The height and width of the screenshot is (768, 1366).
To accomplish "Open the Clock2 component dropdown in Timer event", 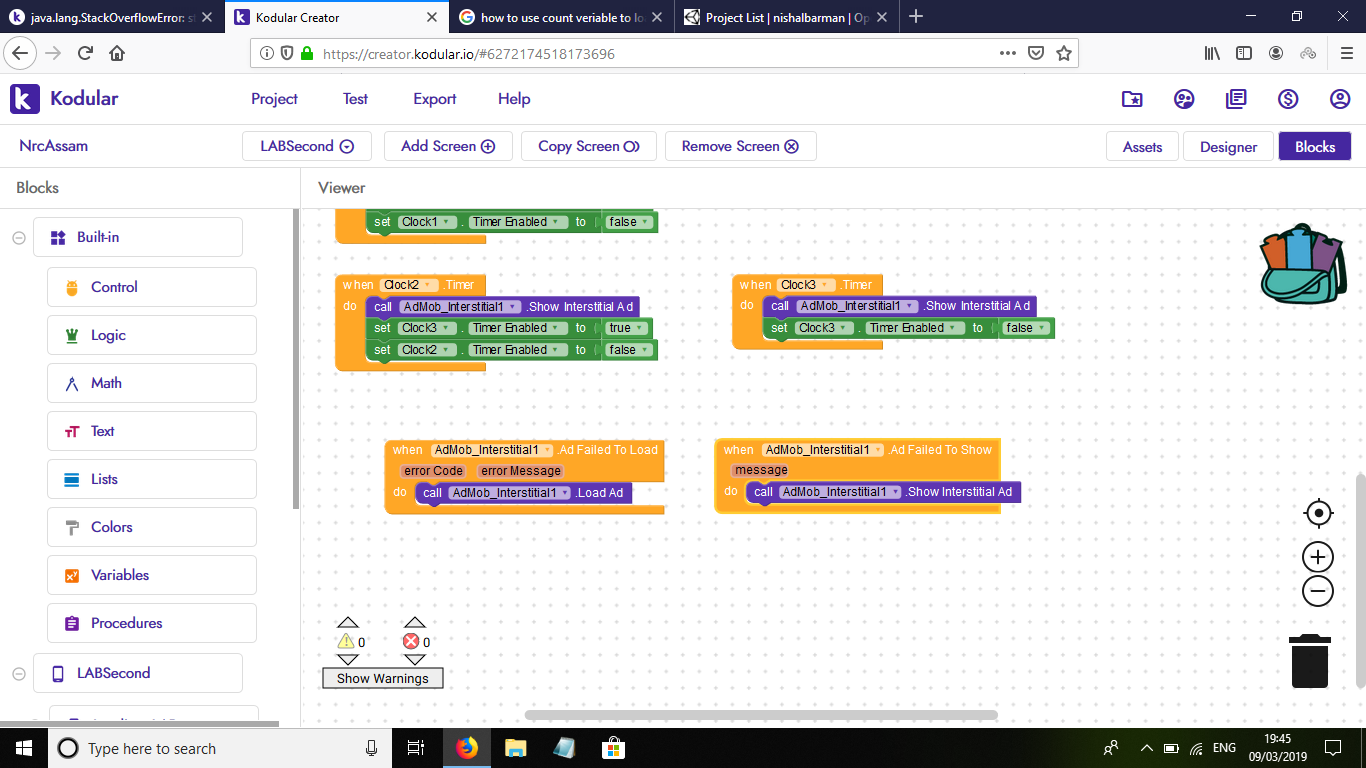I will (x=409, y=285).
